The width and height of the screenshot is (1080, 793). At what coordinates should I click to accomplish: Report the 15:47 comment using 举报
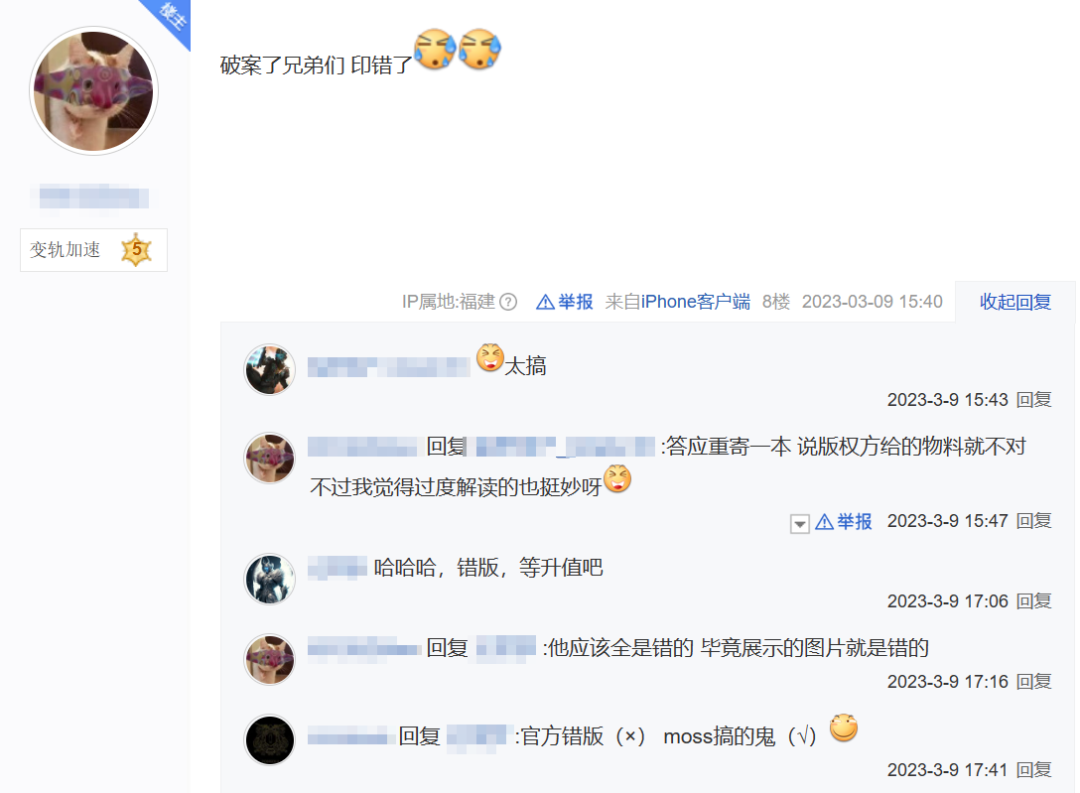[x=844, y=522]
